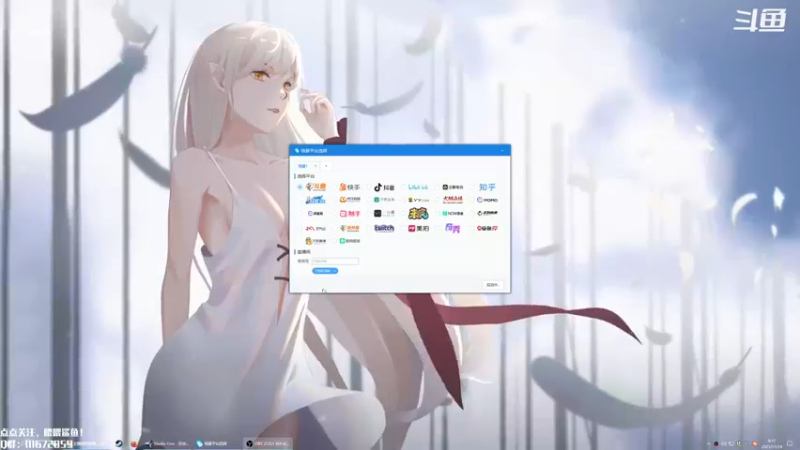Select the first (checked) platform radio button

300,187
